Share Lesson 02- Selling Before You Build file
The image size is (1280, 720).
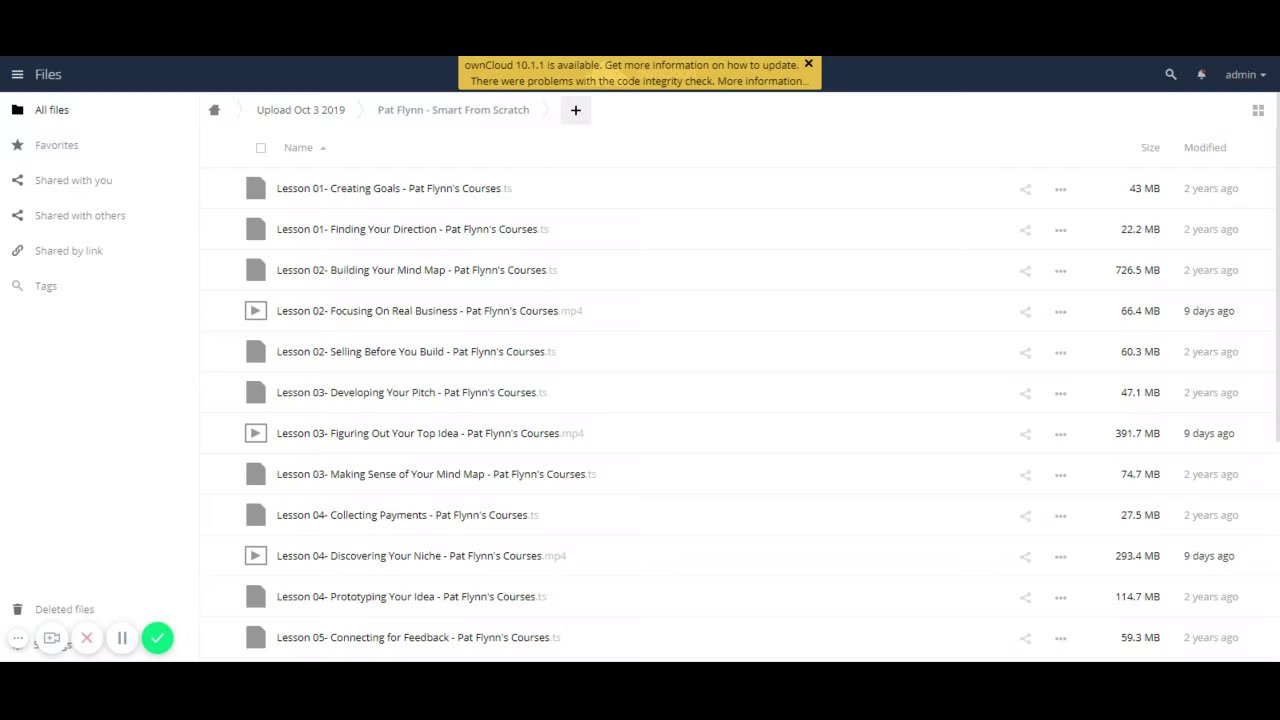[1025, 352]
